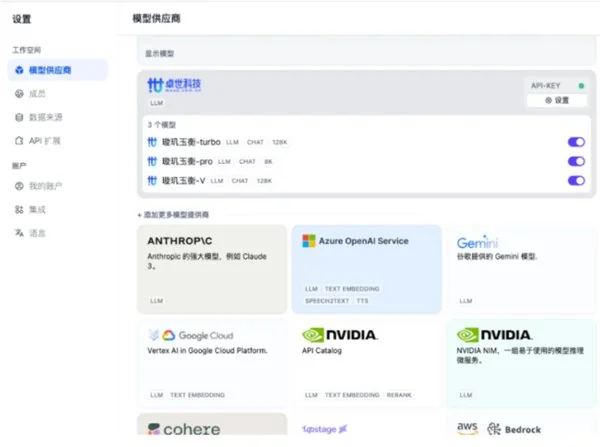This screenshot has height=447, width=600.
Task: Click the TTS tag on Azure card
Action: point(362,301)
